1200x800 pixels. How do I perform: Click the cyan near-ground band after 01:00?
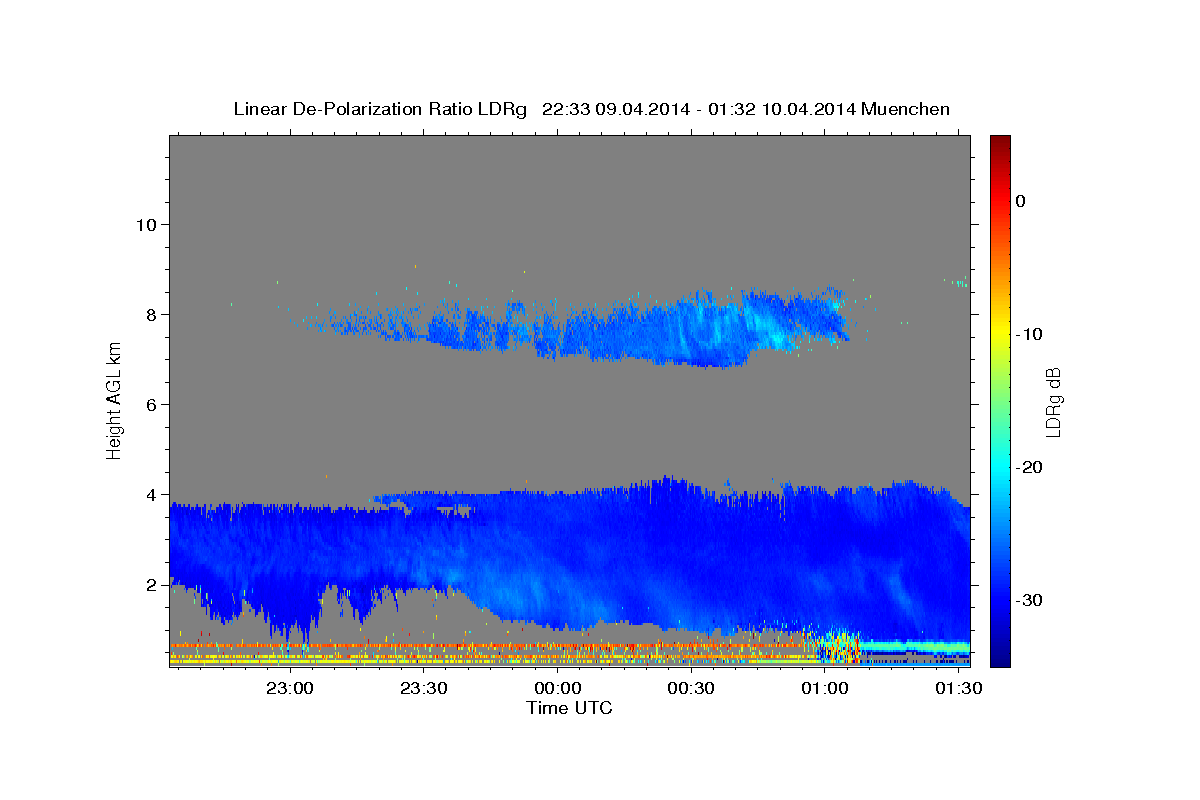point(915,646)
